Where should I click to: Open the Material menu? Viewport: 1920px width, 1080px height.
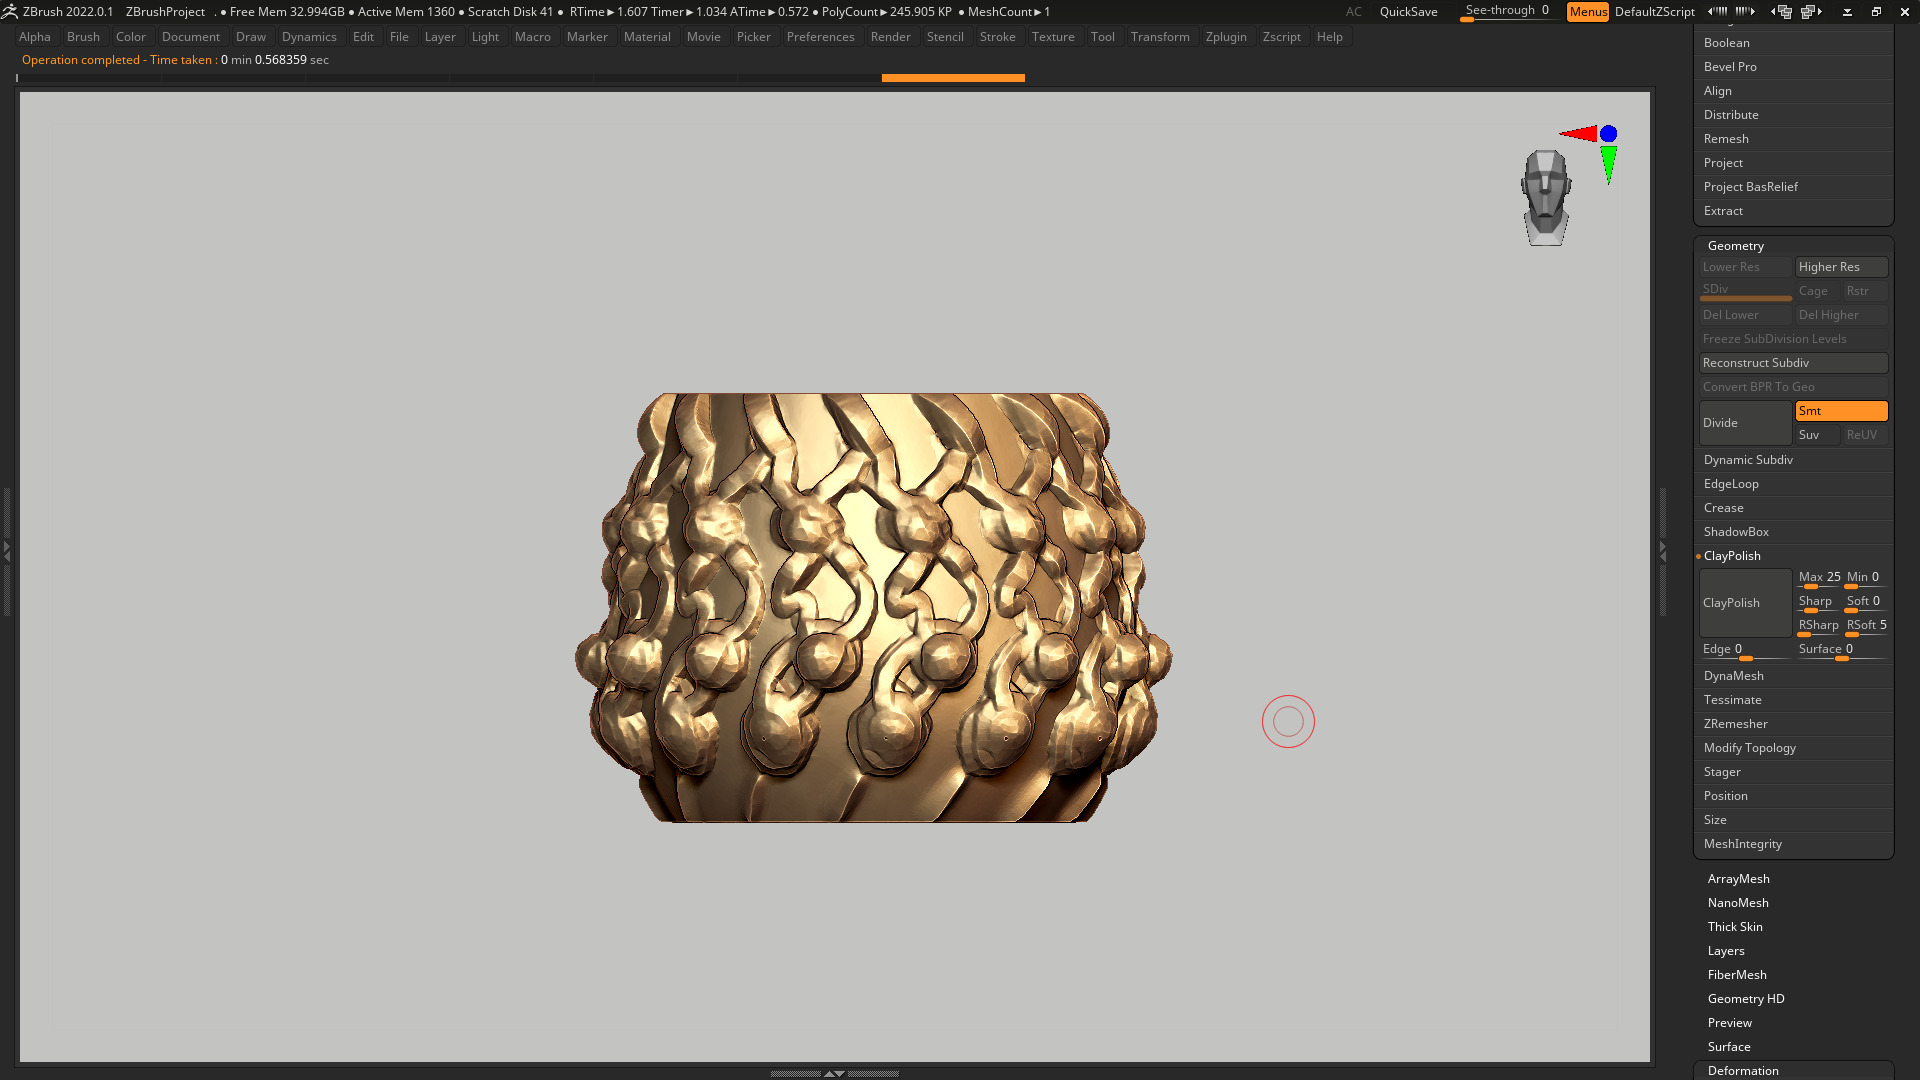click(x=647, y=37)
